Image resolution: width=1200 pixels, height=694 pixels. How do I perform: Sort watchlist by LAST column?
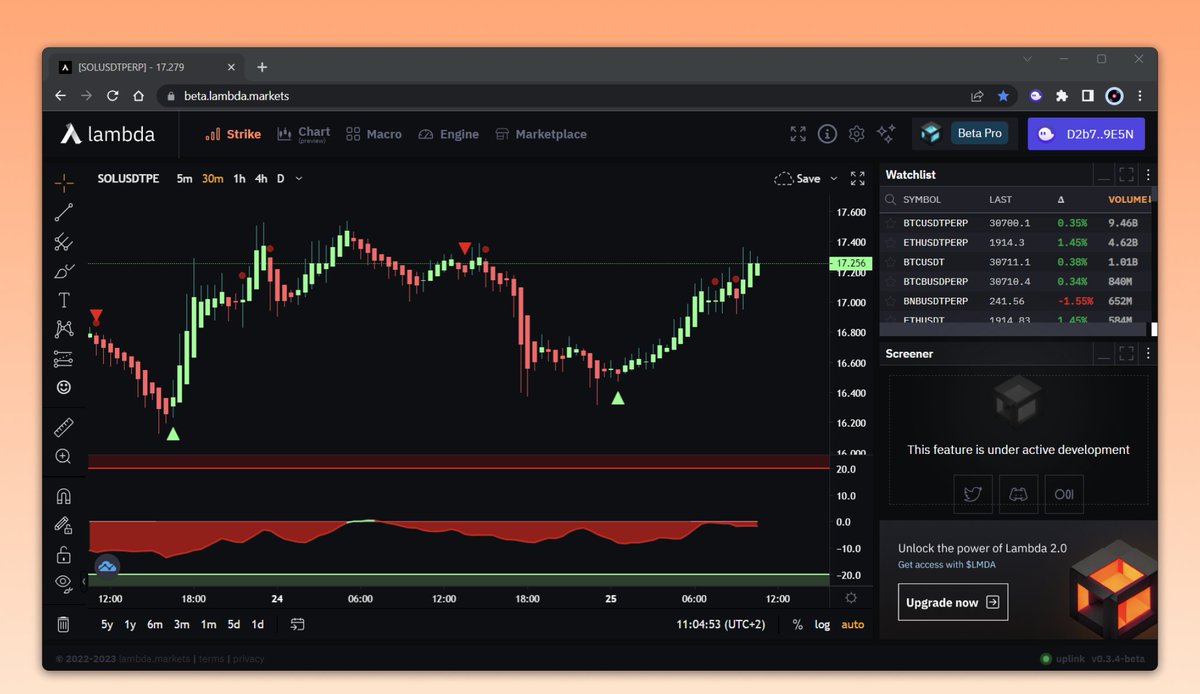coord(1000,200)
